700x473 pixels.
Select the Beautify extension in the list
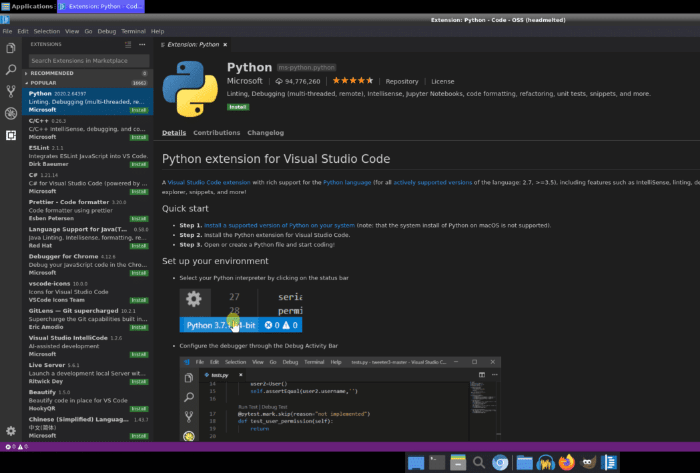88,400
